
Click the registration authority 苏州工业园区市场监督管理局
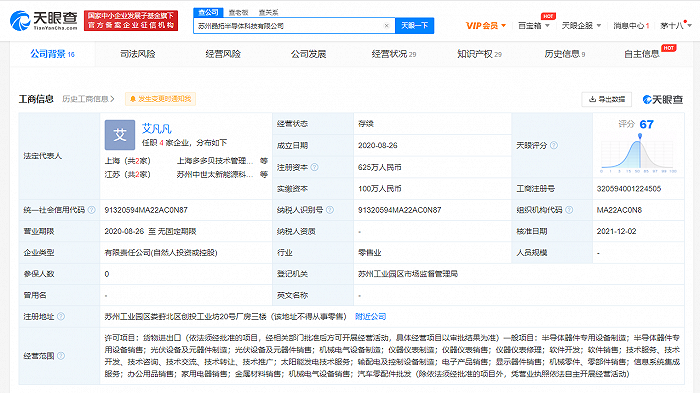[408, 274]
